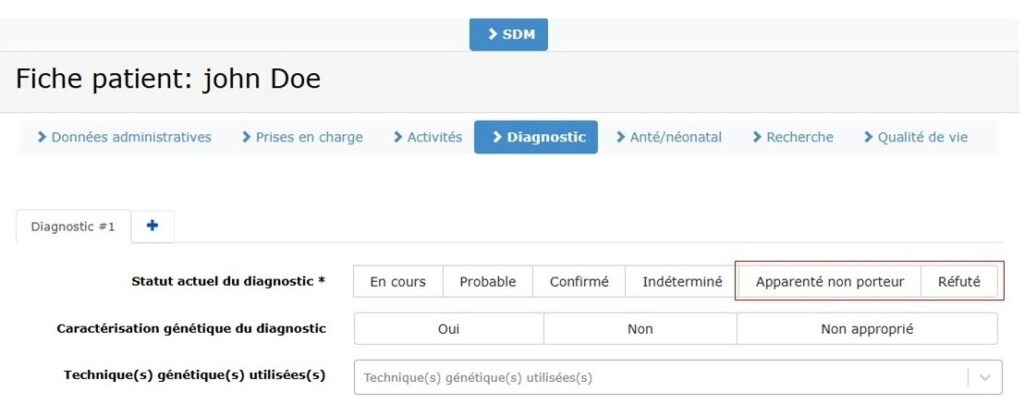Pick Non for genetic characterization
This screenshot has width=1024, height=417.
640,329
